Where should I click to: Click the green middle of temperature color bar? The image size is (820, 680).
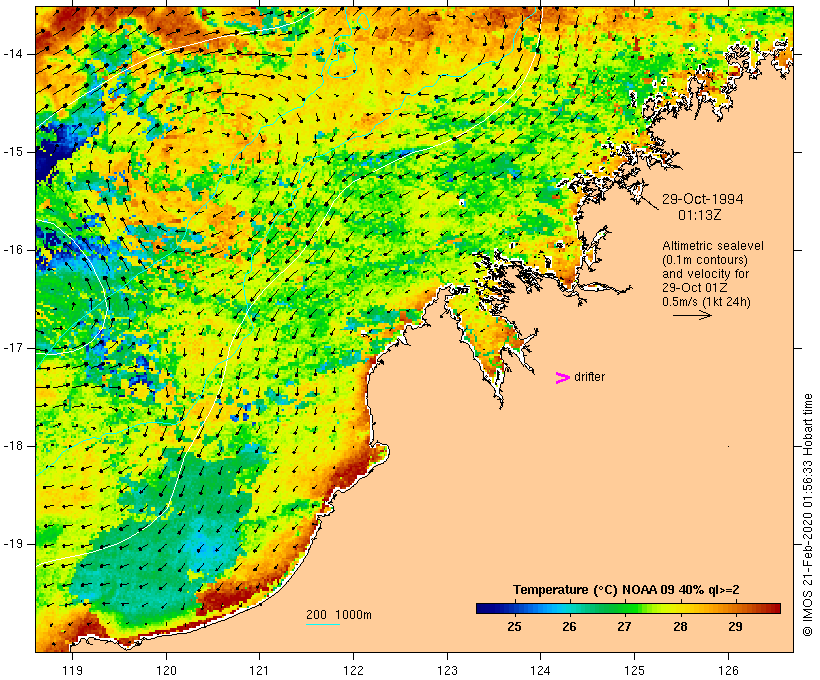click(x=628, y=608)
